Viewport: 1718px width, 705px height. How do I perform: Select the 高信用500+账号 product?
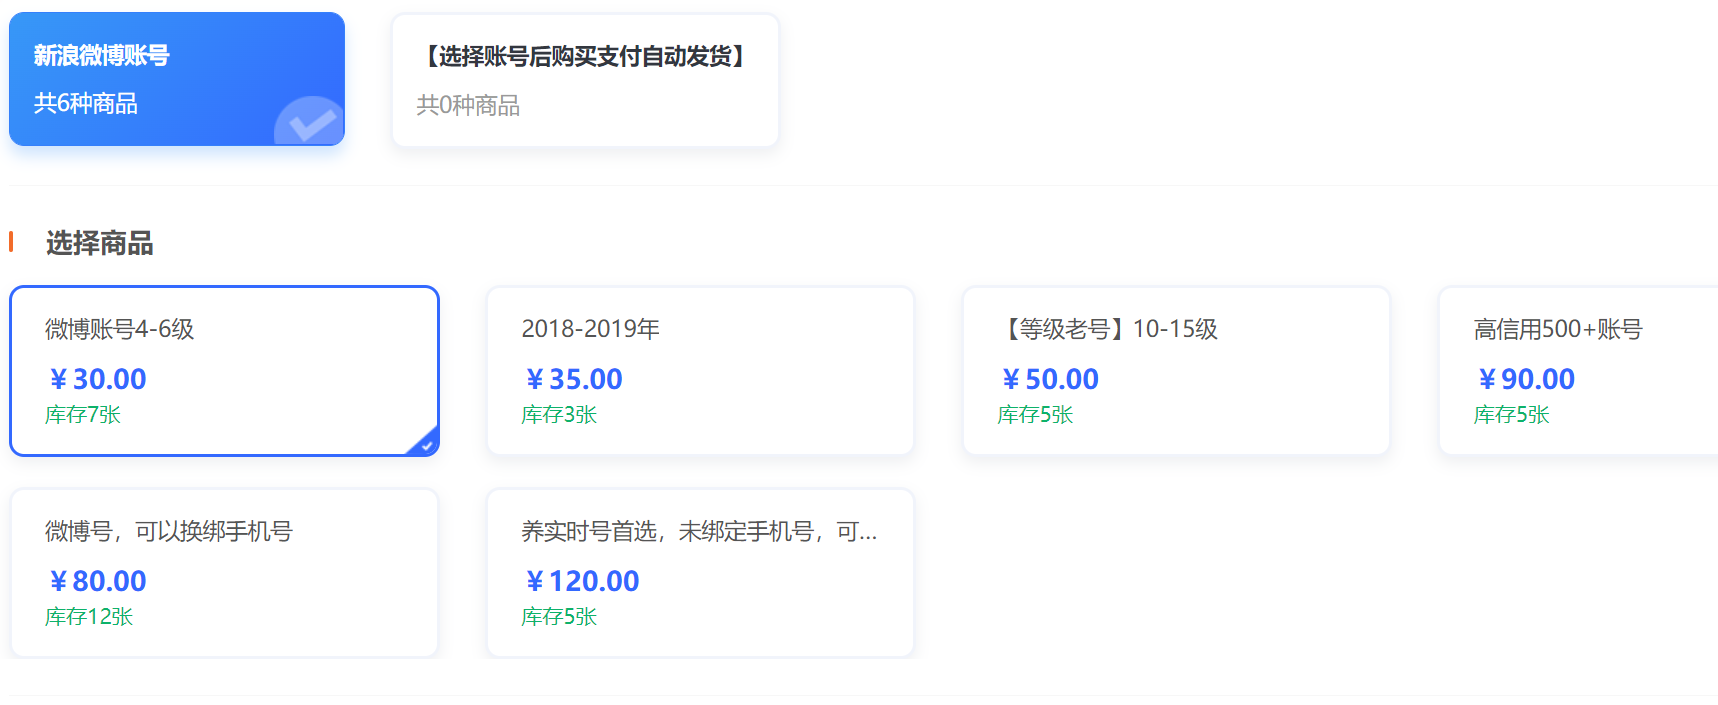point(1600,370)
